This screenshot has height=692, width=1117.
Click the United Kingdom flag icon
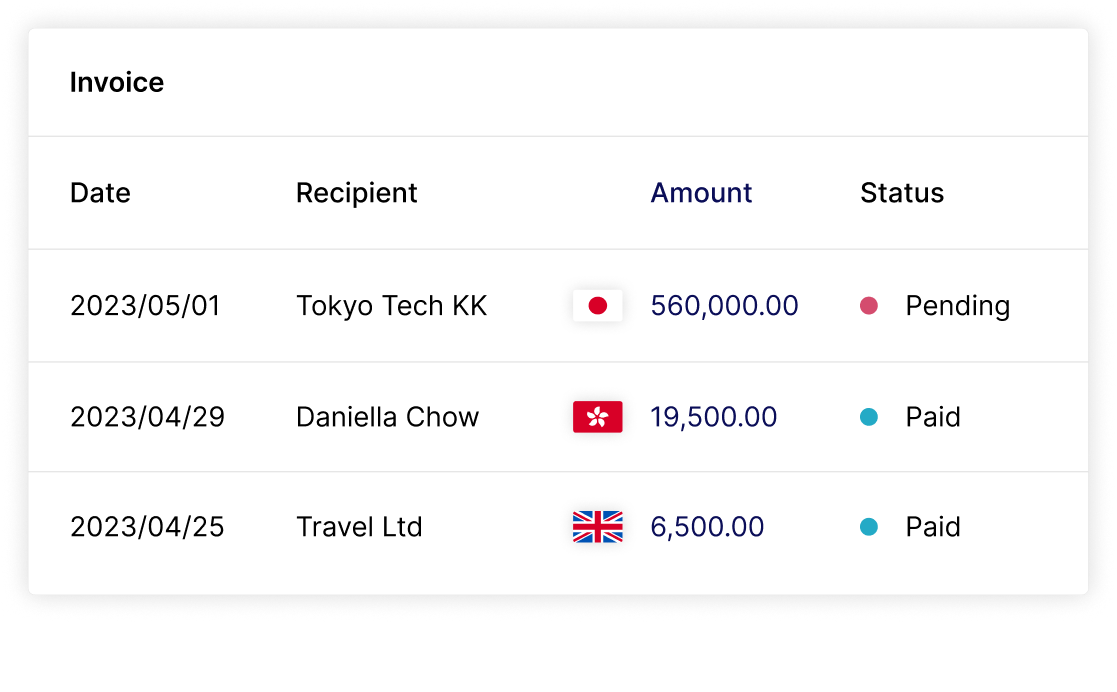597,527
